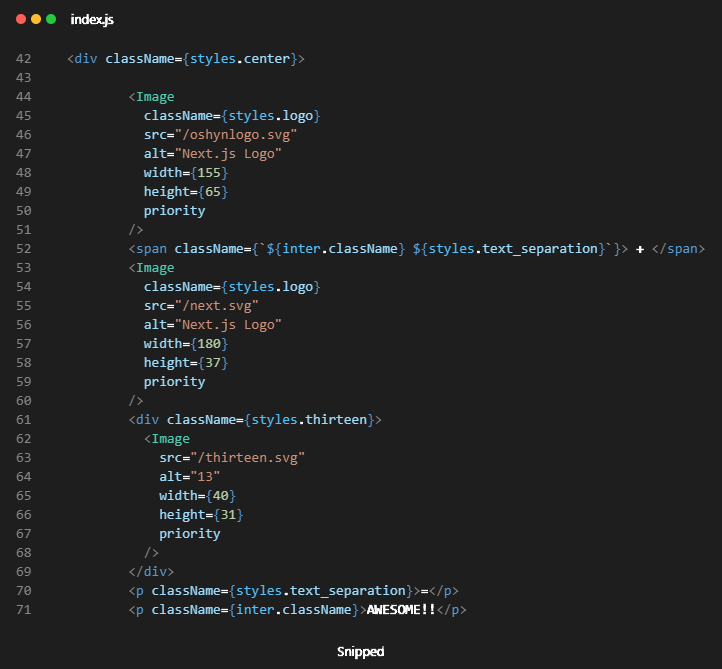Click the "/next.svg" src string
722x669 pixels.
tap(216, 306)
